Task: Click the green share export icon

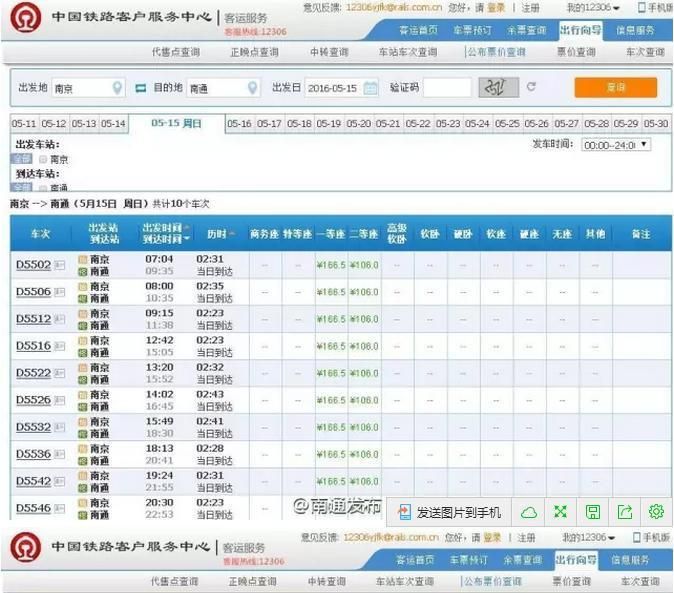Action: tap(624, 512)
